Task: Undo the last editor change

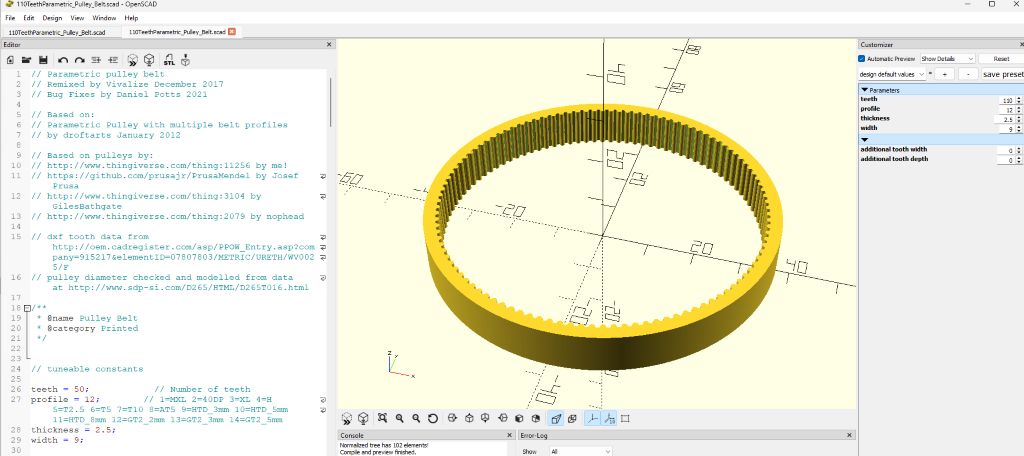Action: tap(63, 60)
